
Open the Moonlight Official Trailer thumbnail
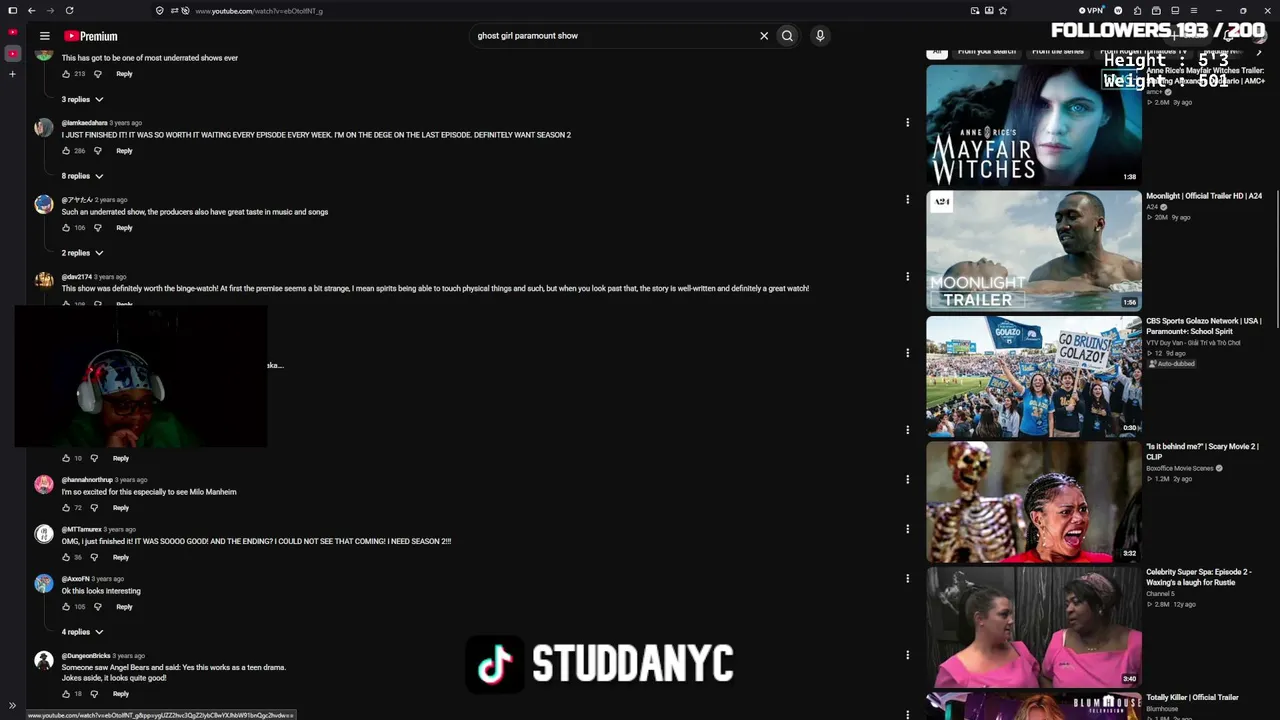tap(1034, 251)
